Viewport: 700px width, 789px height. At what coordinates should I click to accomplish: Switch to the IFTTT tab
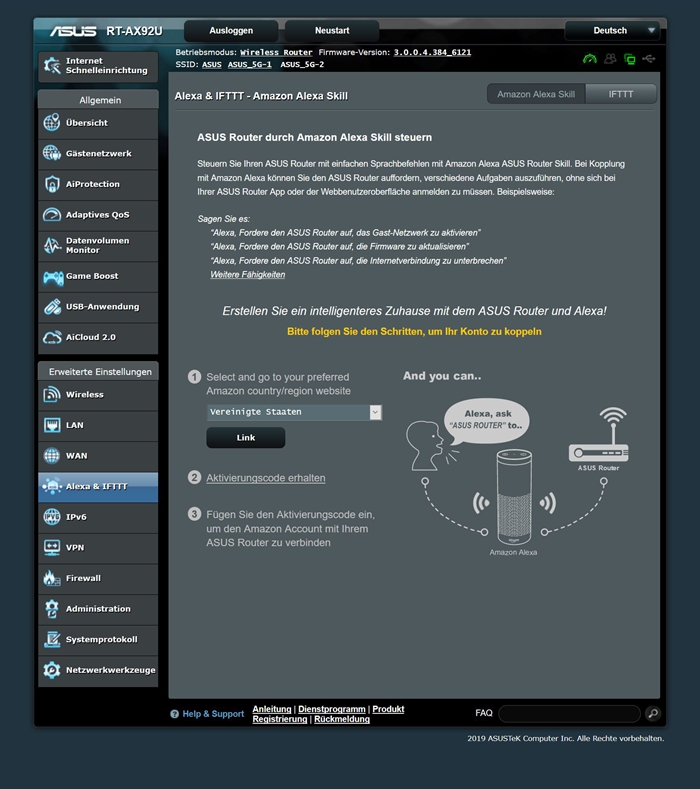click(x=621, y=94)
